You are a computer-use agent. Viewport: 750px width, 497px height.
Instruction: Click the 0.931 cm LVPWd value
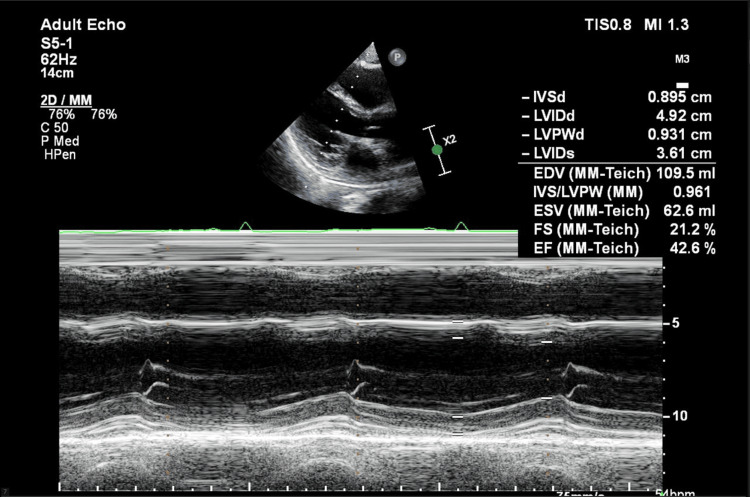tap(680, 134)
